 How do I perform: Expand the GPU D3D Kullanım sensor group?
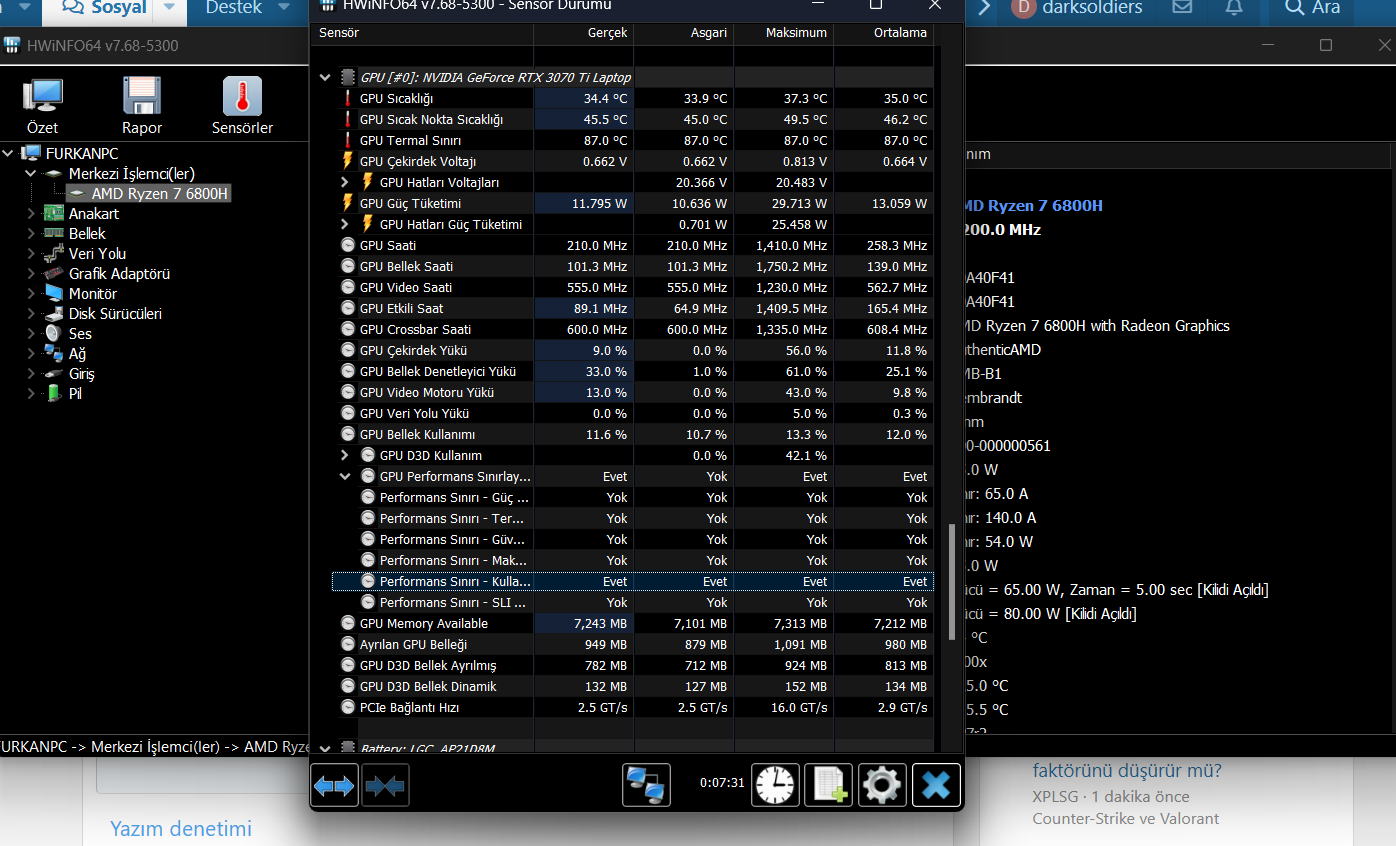point(345,455)
